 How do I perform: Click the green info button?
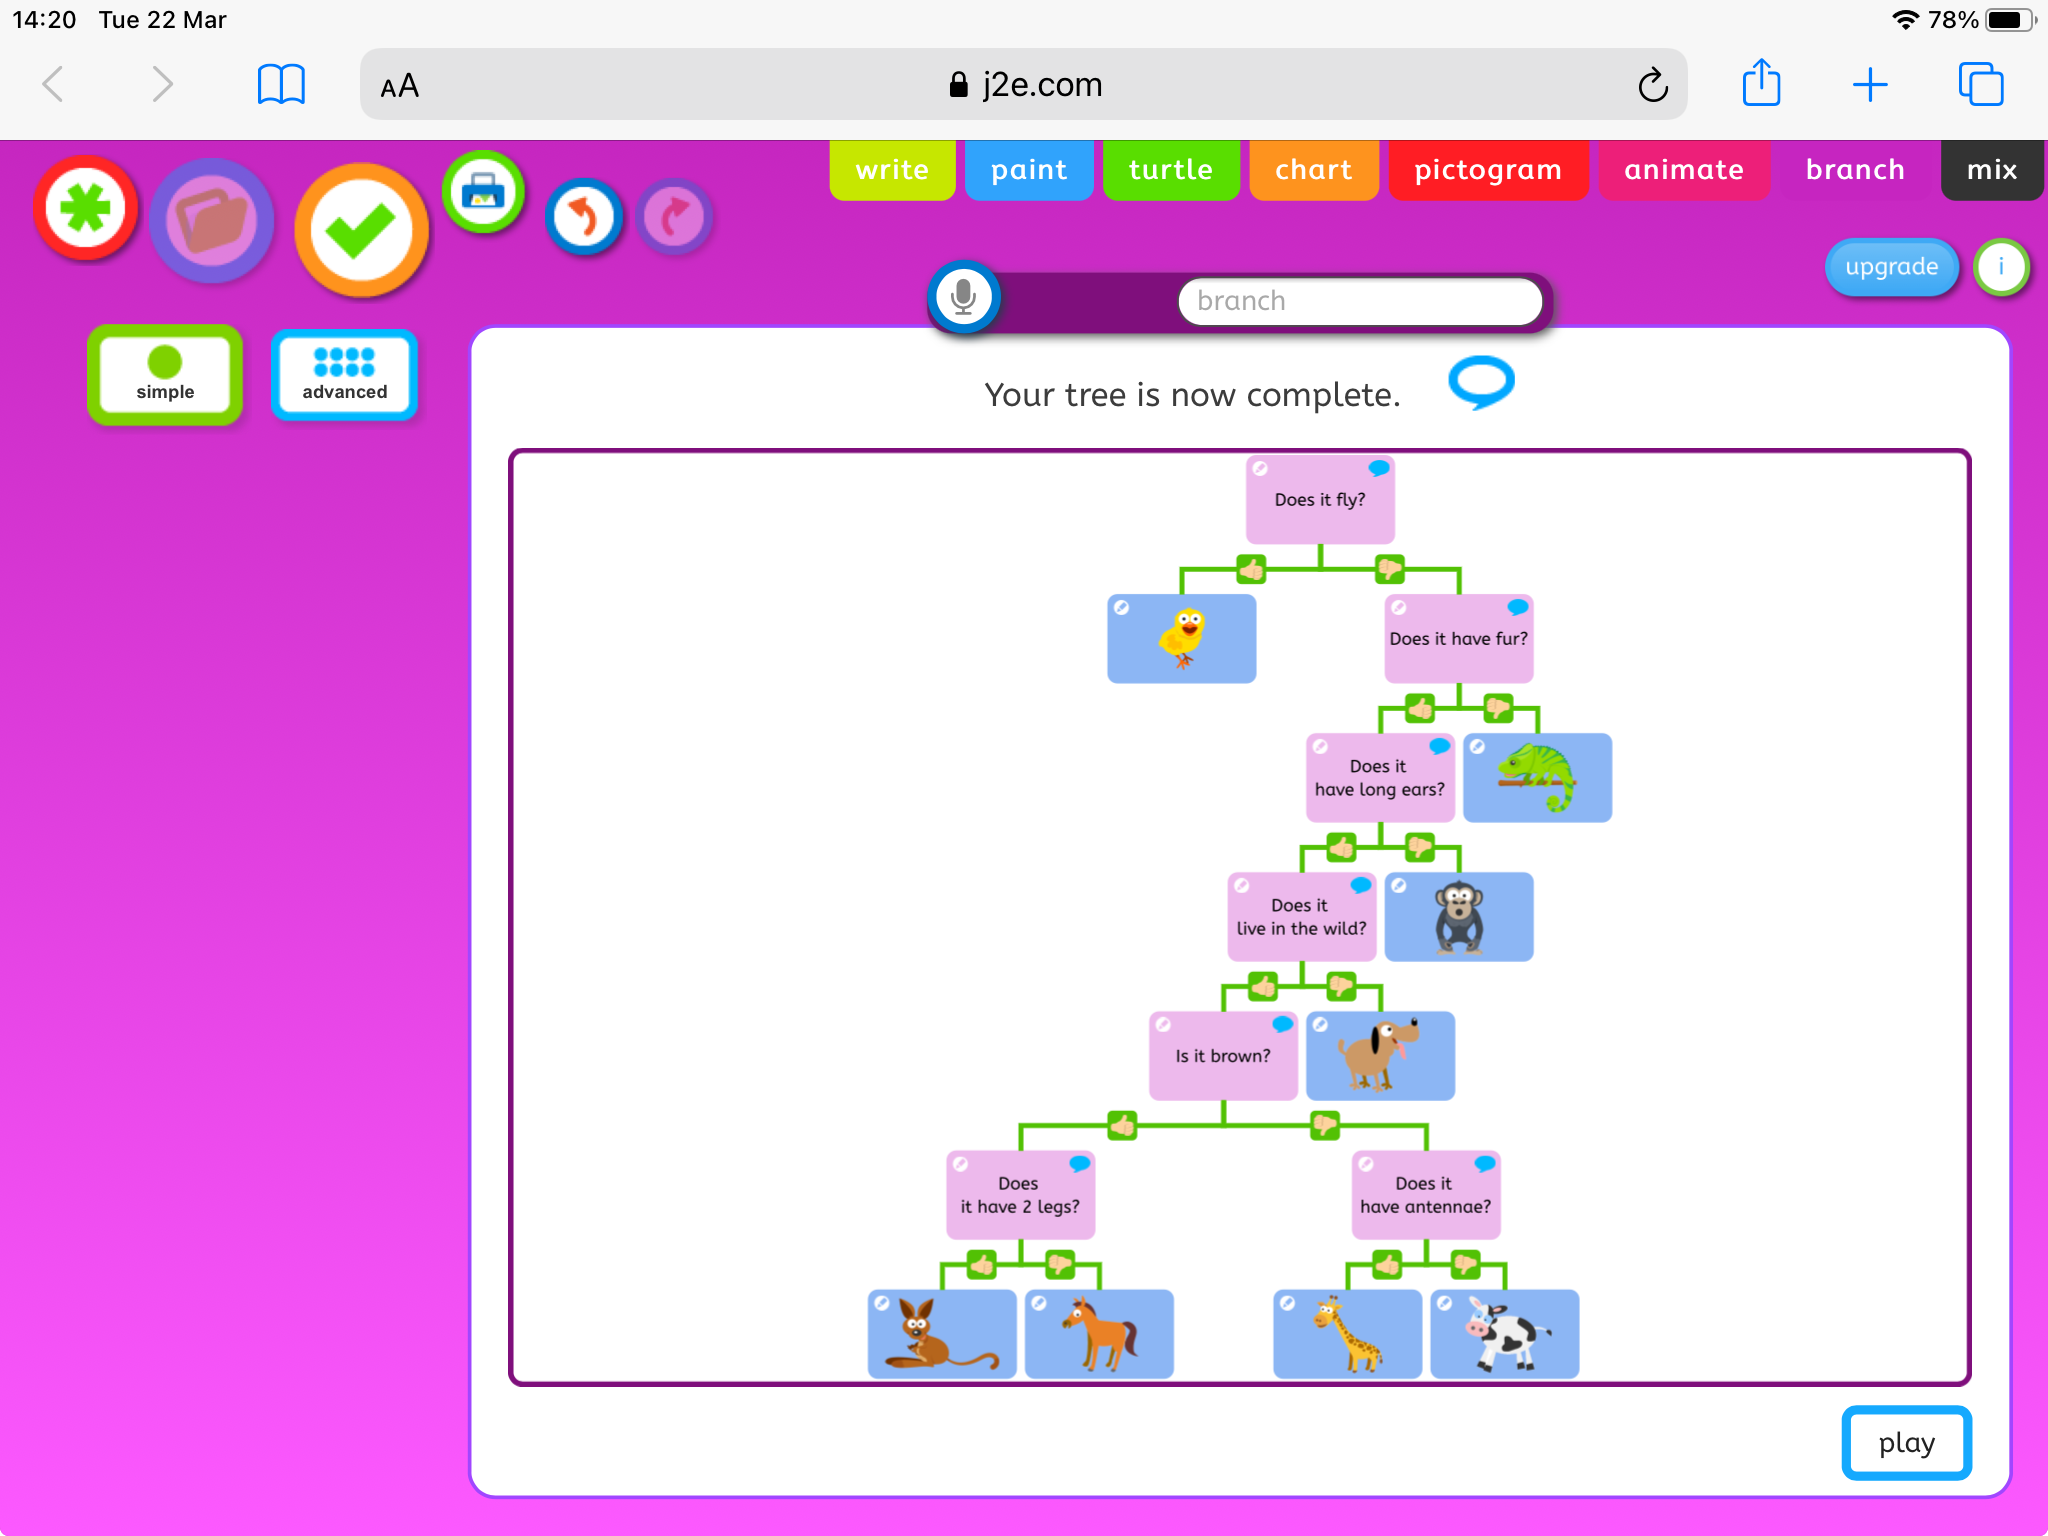tap(2001, 267)
